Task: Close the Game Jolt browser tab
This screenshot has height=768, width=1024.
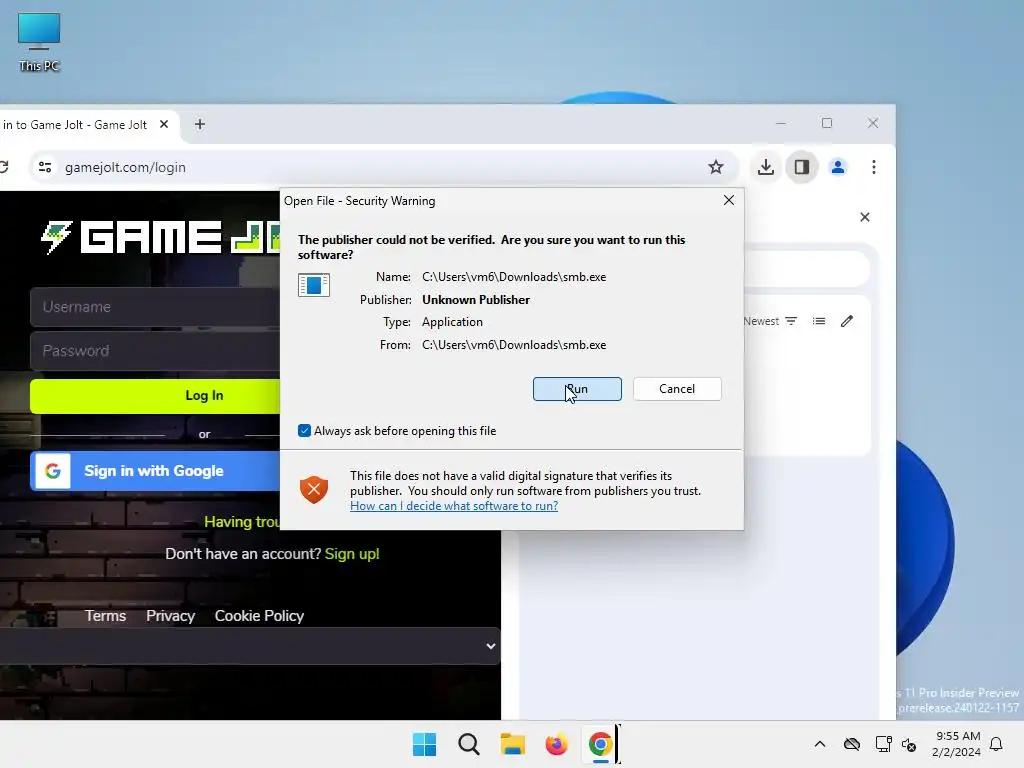Action: coord(164,124)
